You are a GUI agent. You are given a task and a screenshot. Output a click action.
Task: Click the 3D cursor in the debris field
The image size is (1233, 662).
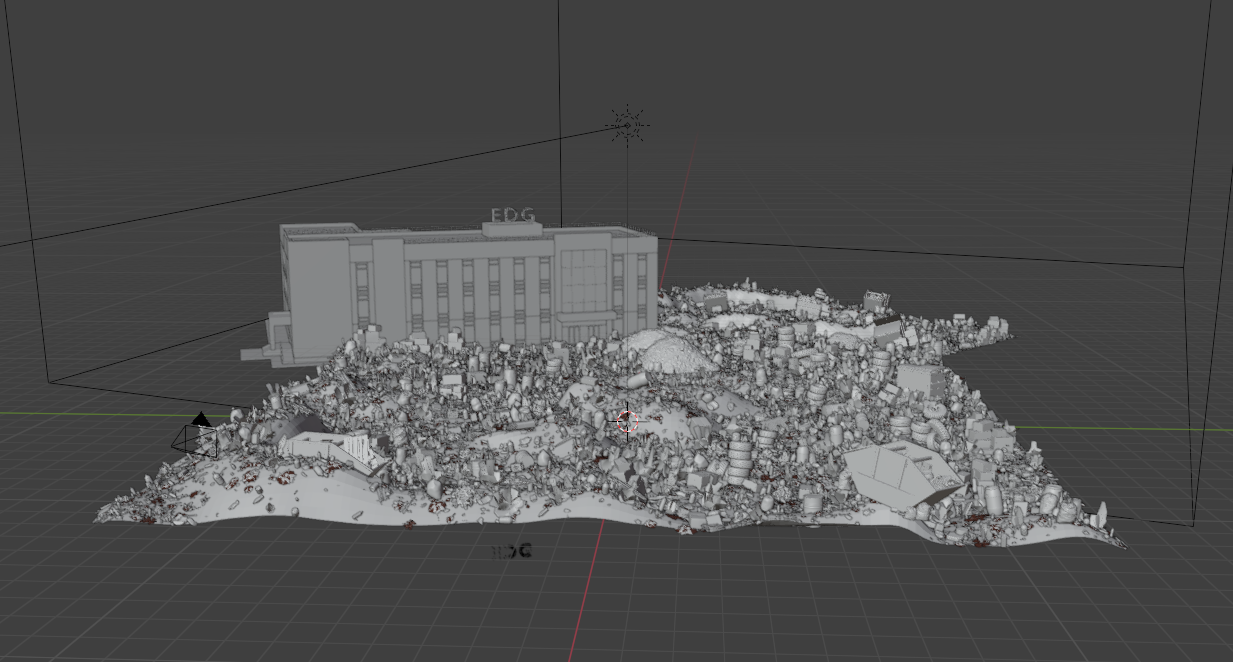627,422
